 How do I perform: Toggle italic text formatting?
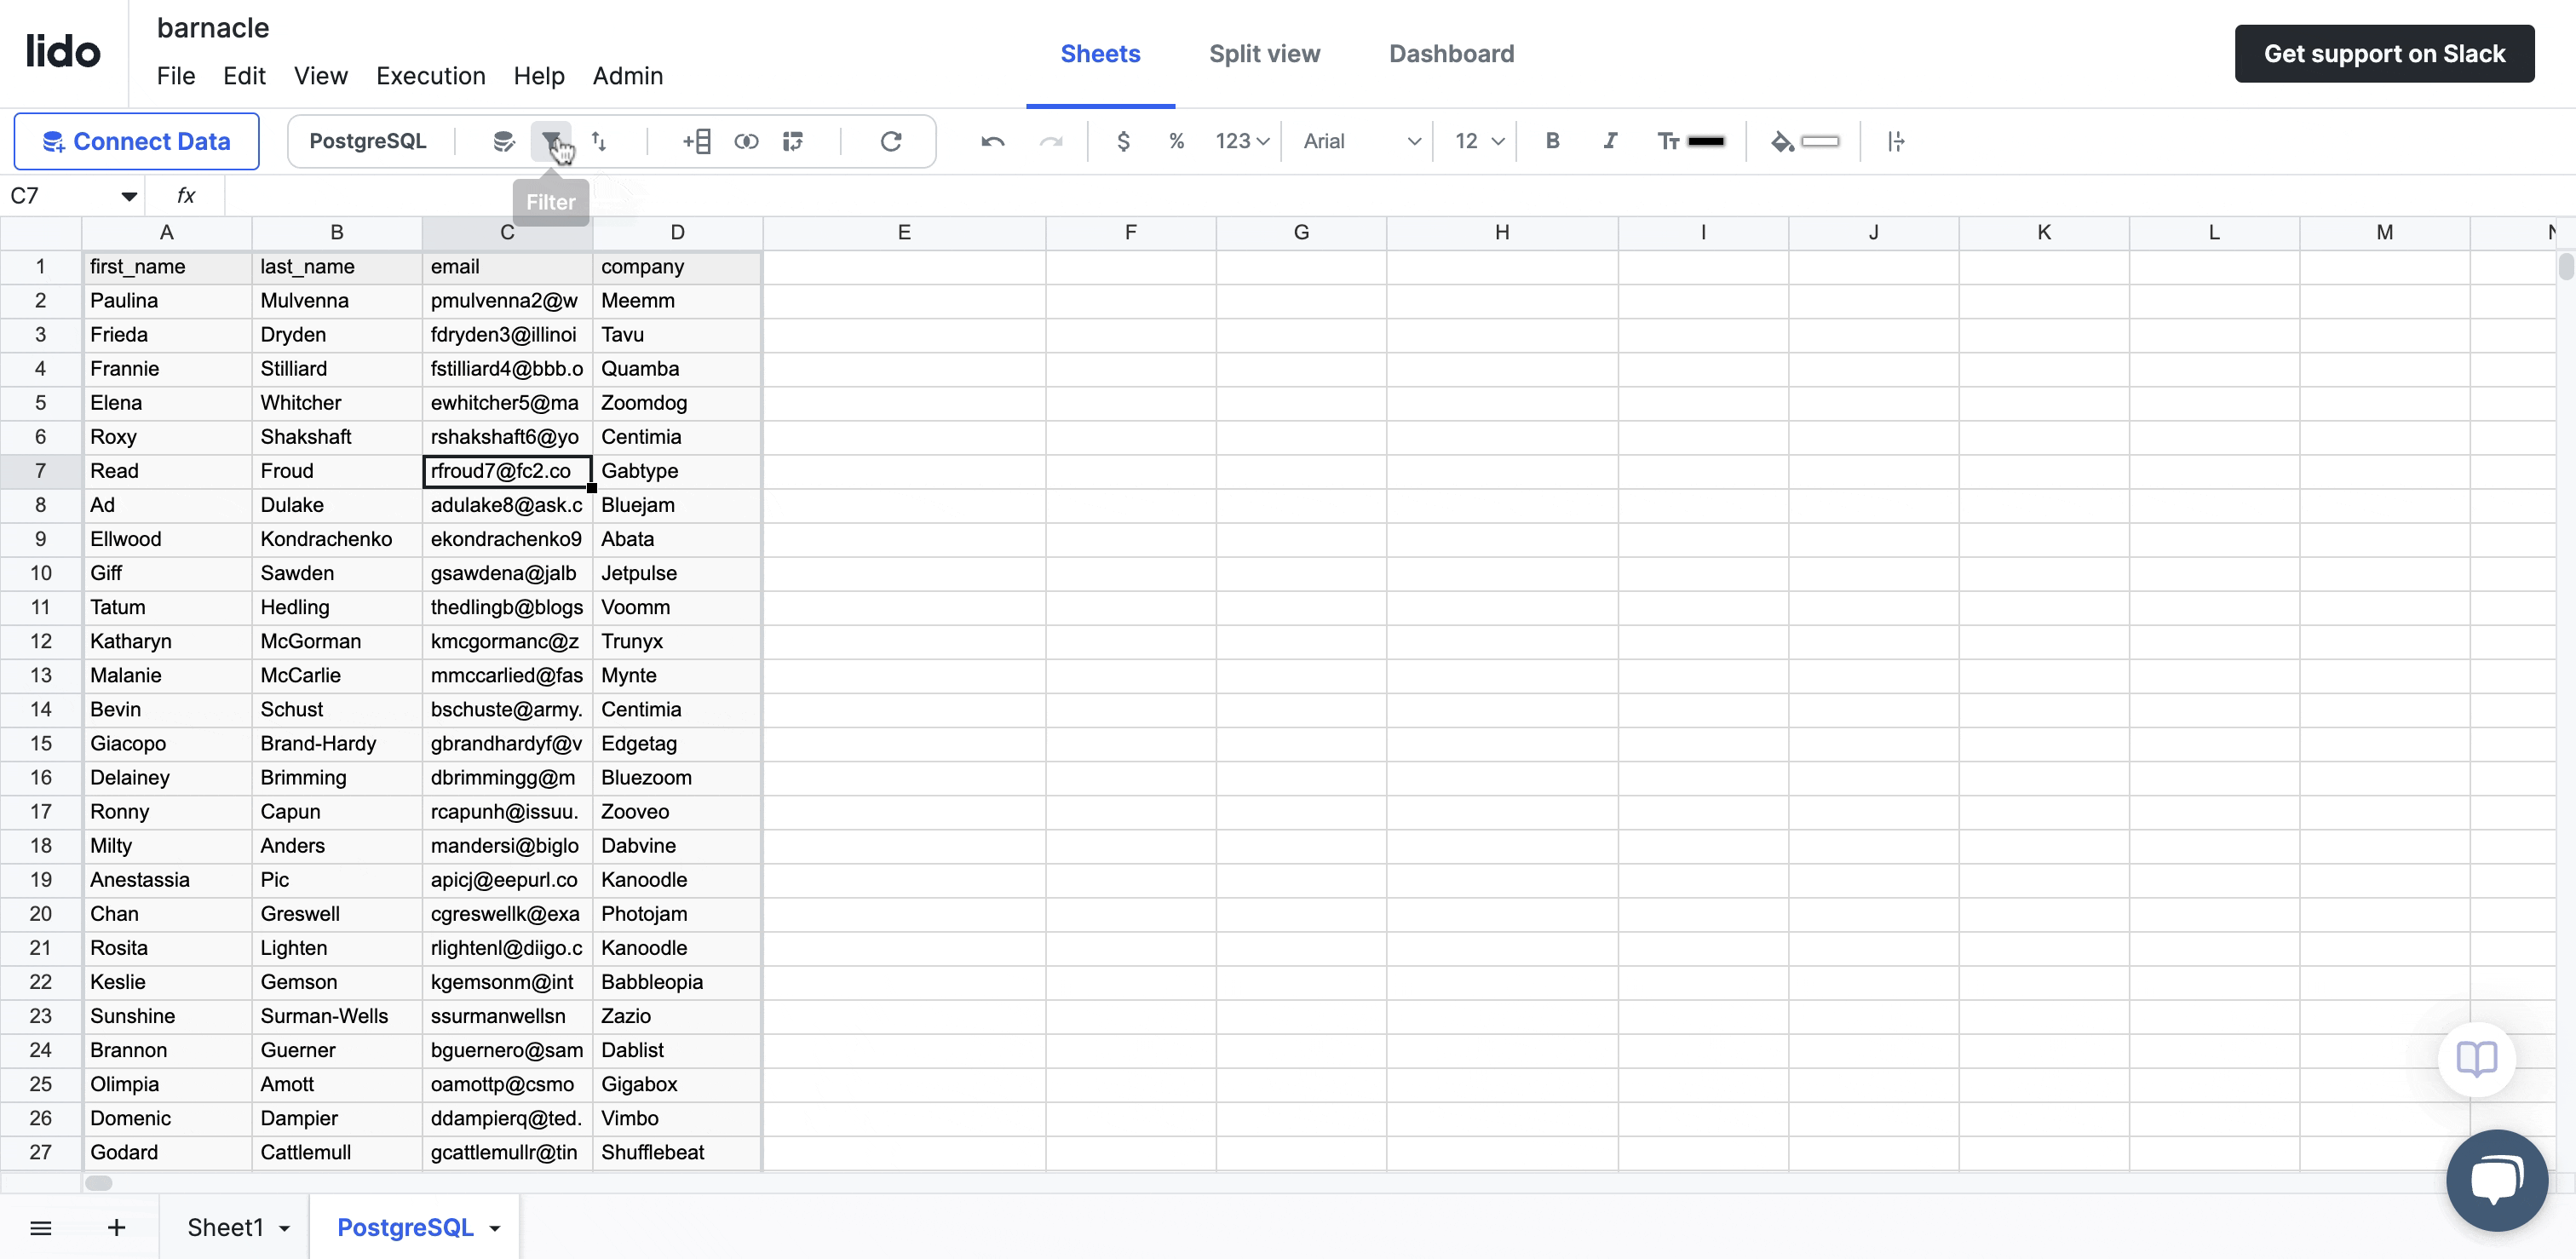(1610, 141)
